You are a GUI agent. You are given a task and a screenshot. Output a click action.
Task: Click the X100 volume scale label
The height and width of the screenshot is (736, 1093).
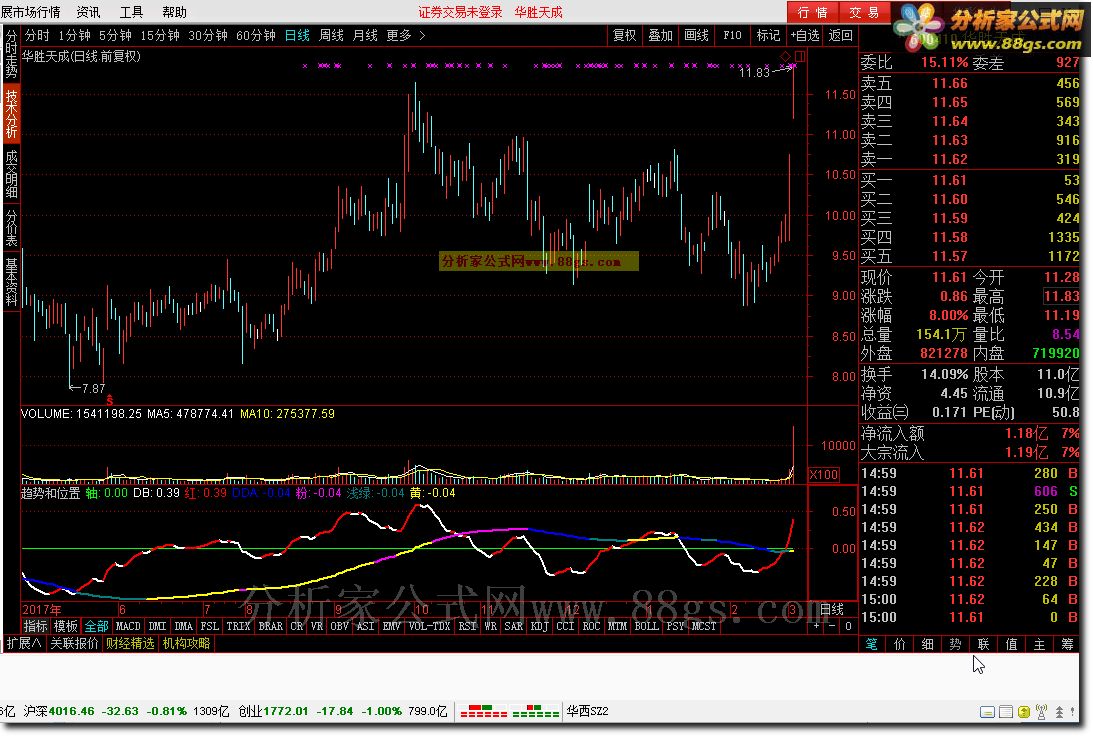pyautogui.click(x=823, y=475)
